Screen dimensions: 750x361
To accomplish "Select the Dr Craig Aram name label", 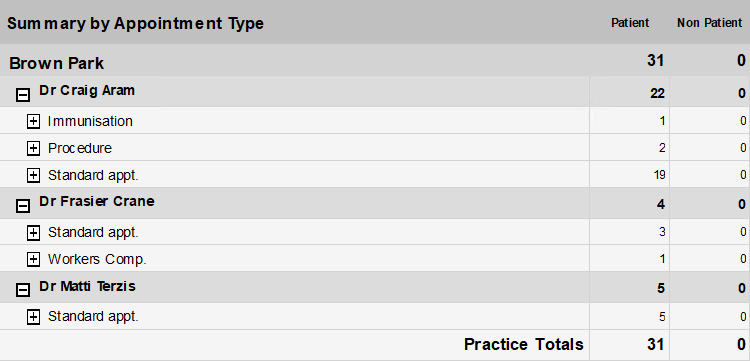I will click(87, 90).
